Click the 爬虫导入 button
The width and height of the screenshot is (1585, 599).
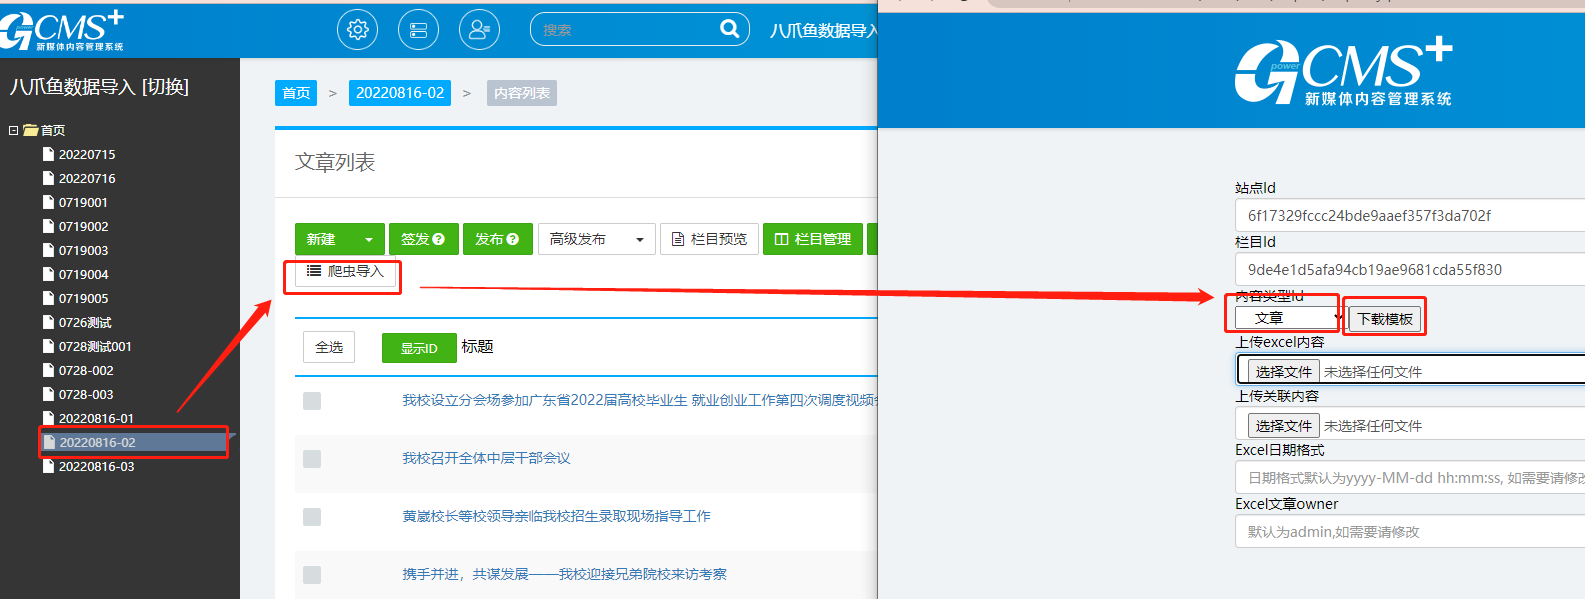tap(345, 271)
